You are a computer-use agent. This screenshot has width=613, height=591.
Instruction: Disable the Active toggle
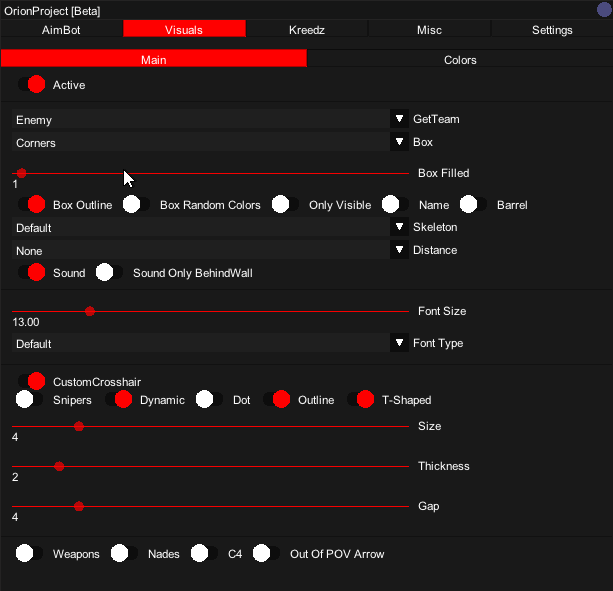click(32, 85)
